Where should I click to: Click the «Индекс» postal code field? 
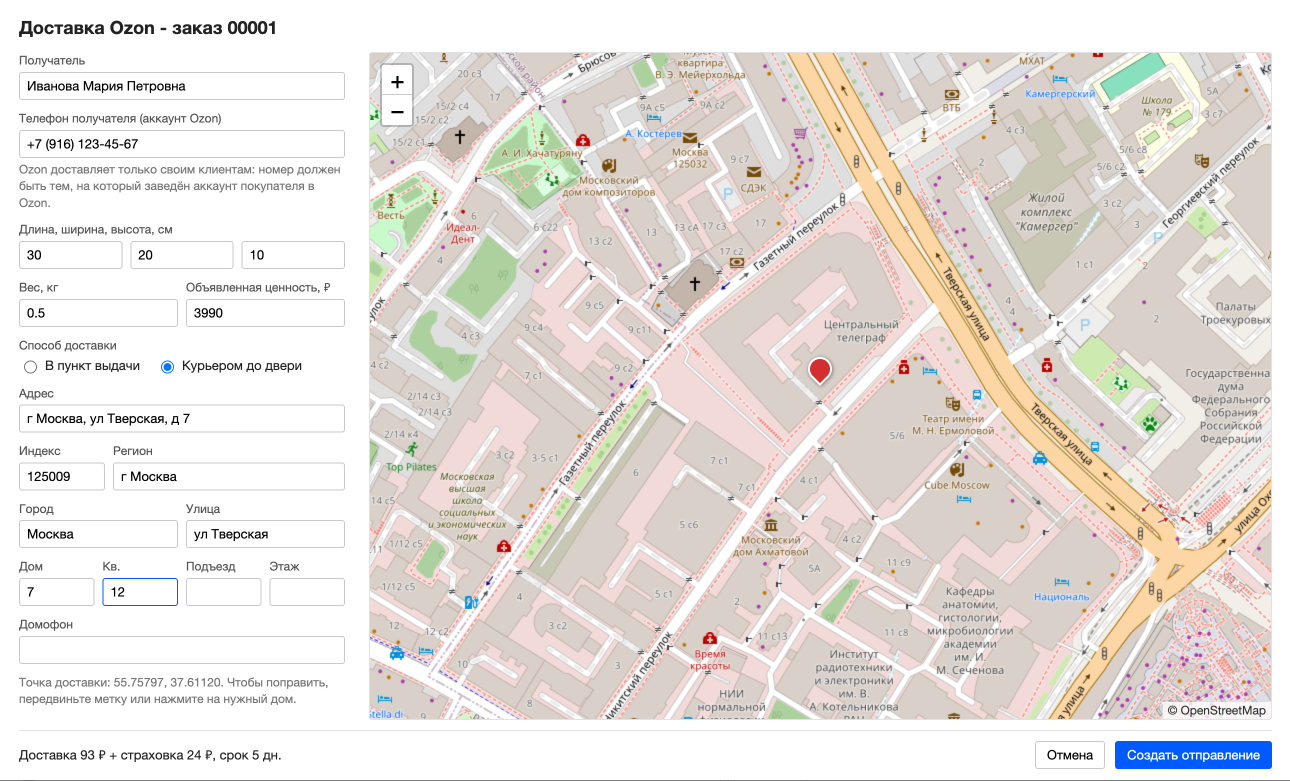point(62,477)
